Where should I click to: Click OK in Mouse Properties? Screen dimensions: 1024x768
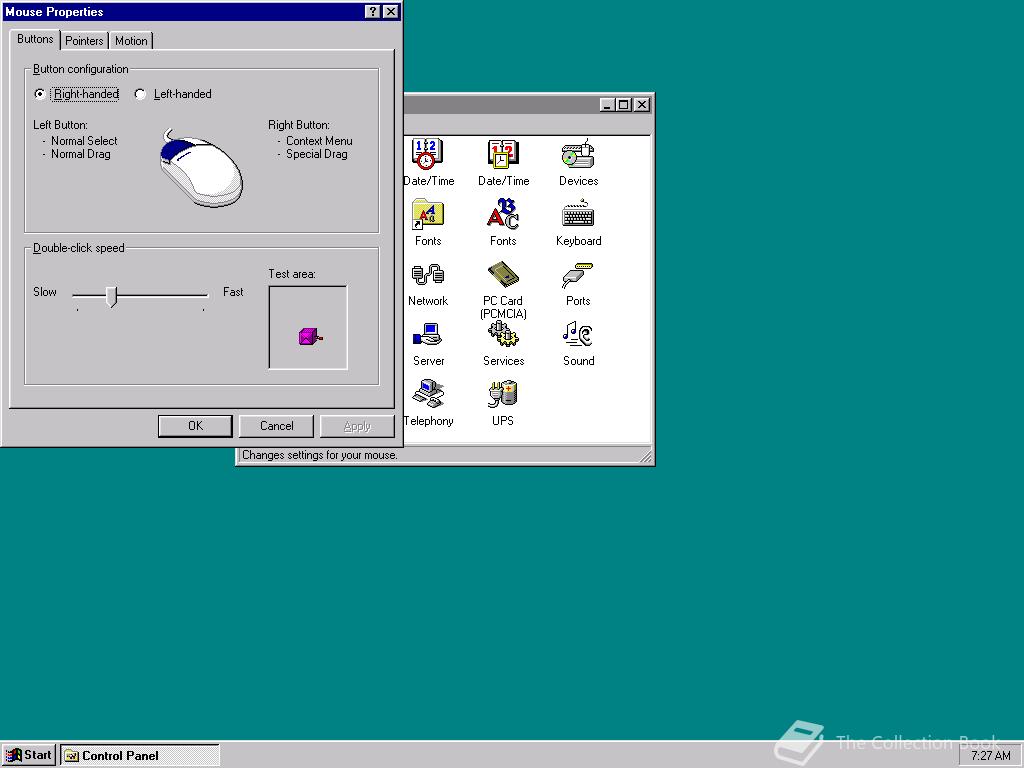tap(195, 426)
